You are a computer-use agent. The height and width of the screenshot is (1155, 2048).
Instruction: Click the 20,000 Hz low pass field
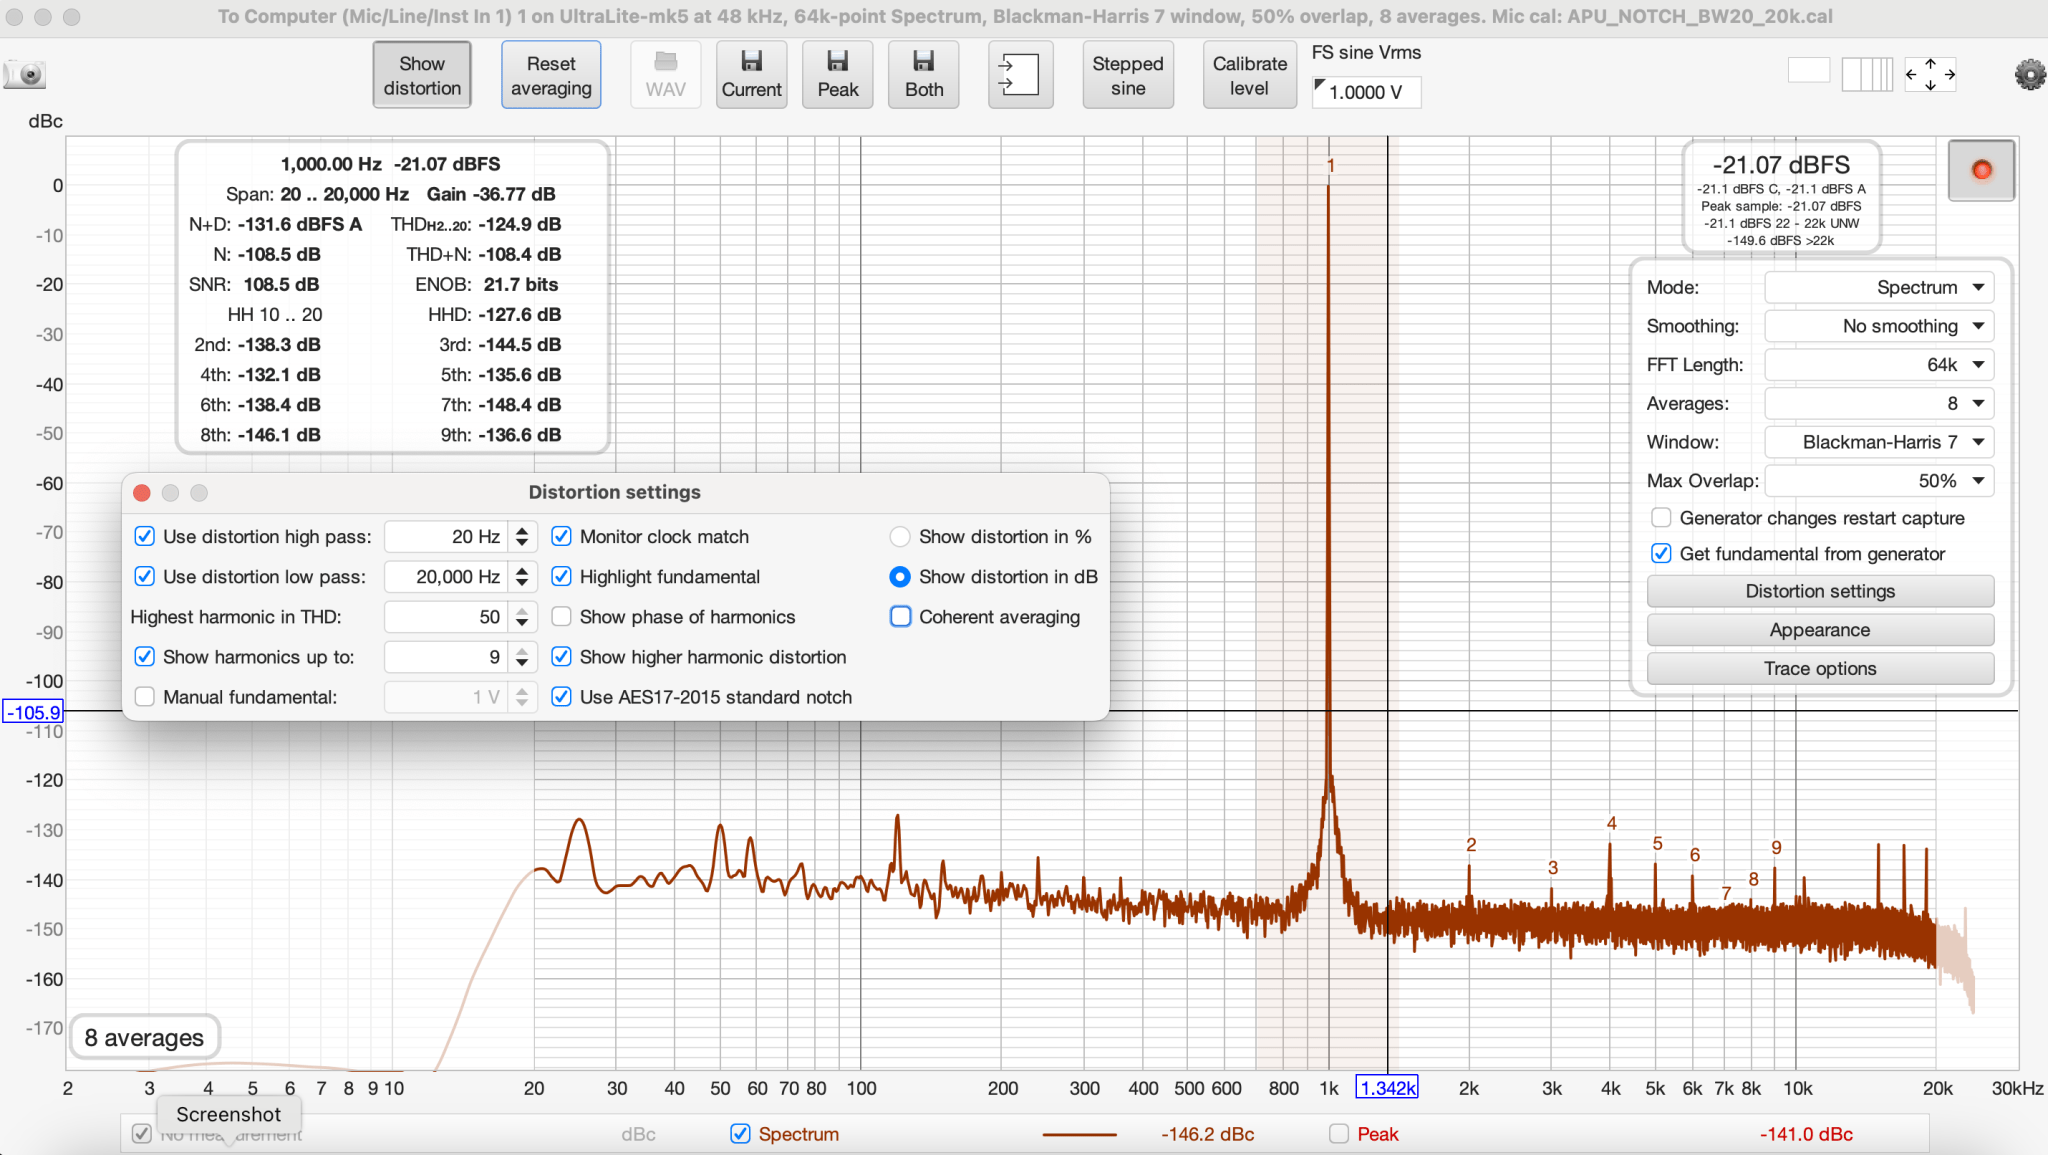coord(446,577)
